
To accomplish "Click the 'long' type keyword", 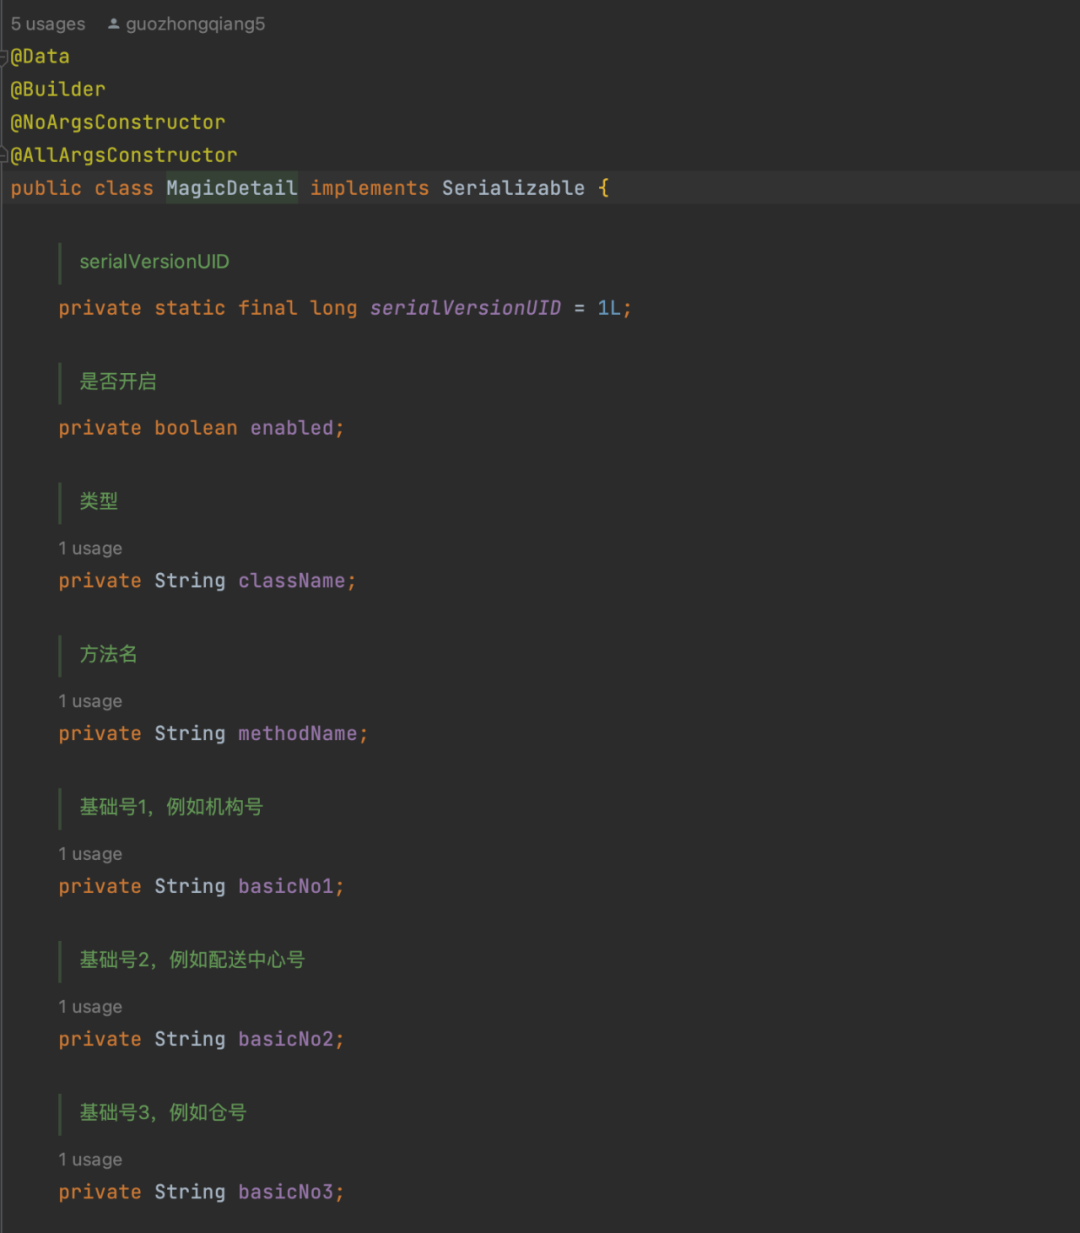I will pos(333,308).
